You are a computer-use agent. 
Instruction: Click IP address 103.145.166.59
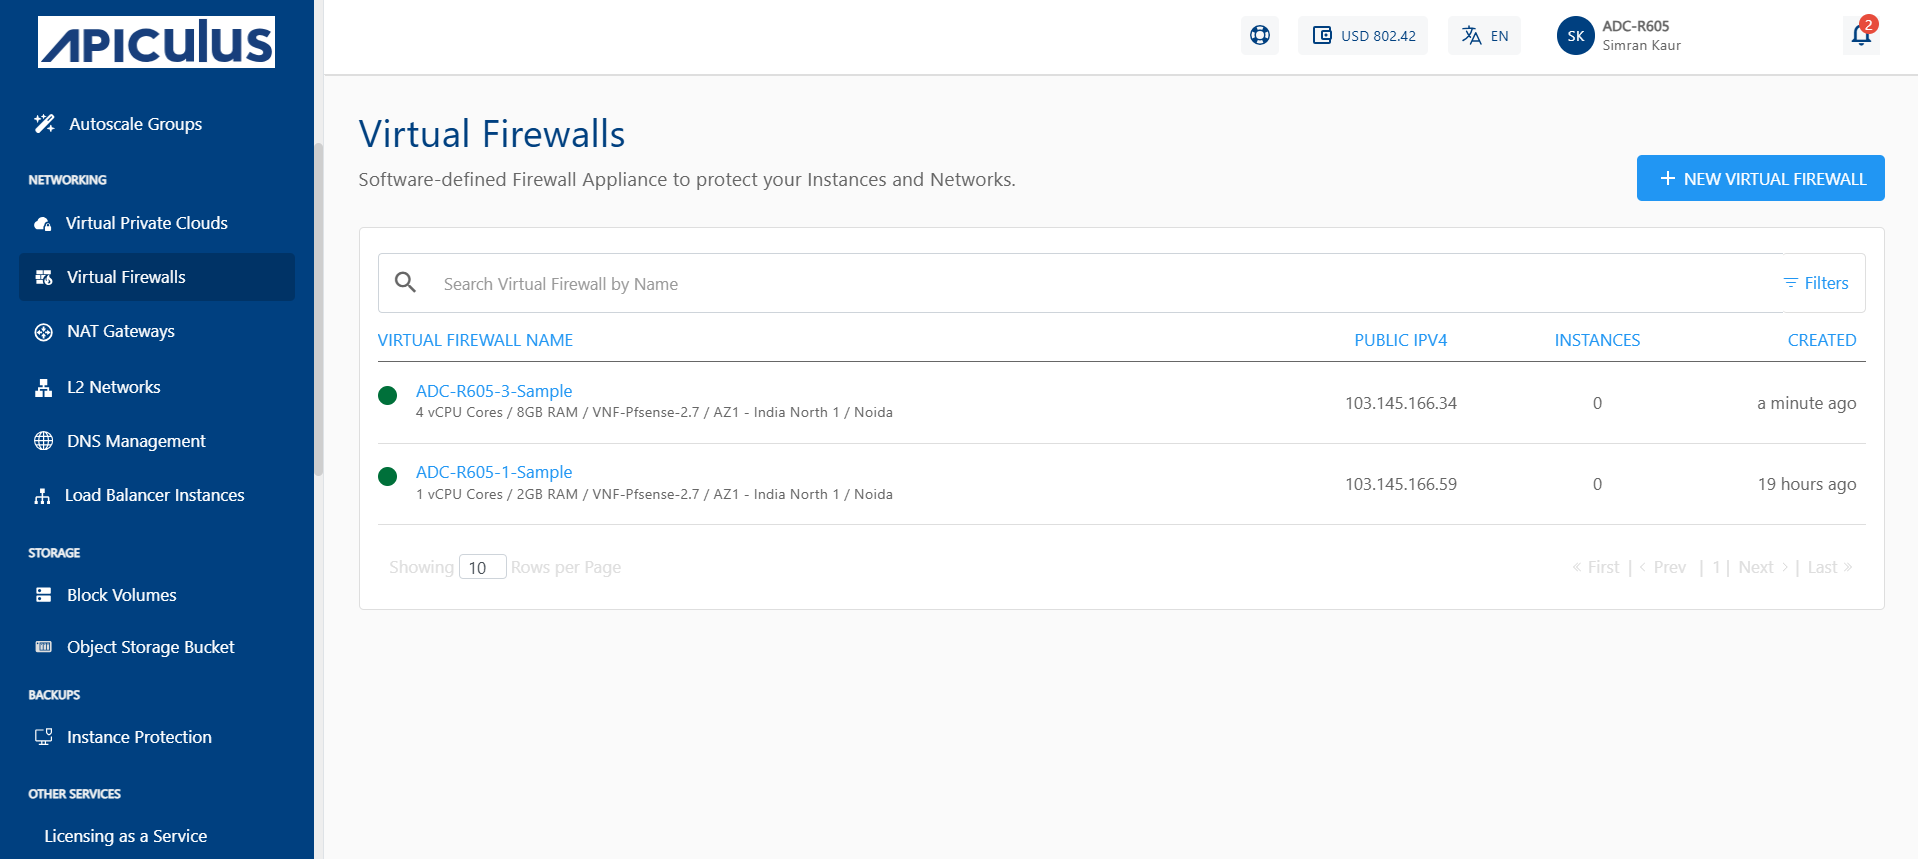(1400, 484)
